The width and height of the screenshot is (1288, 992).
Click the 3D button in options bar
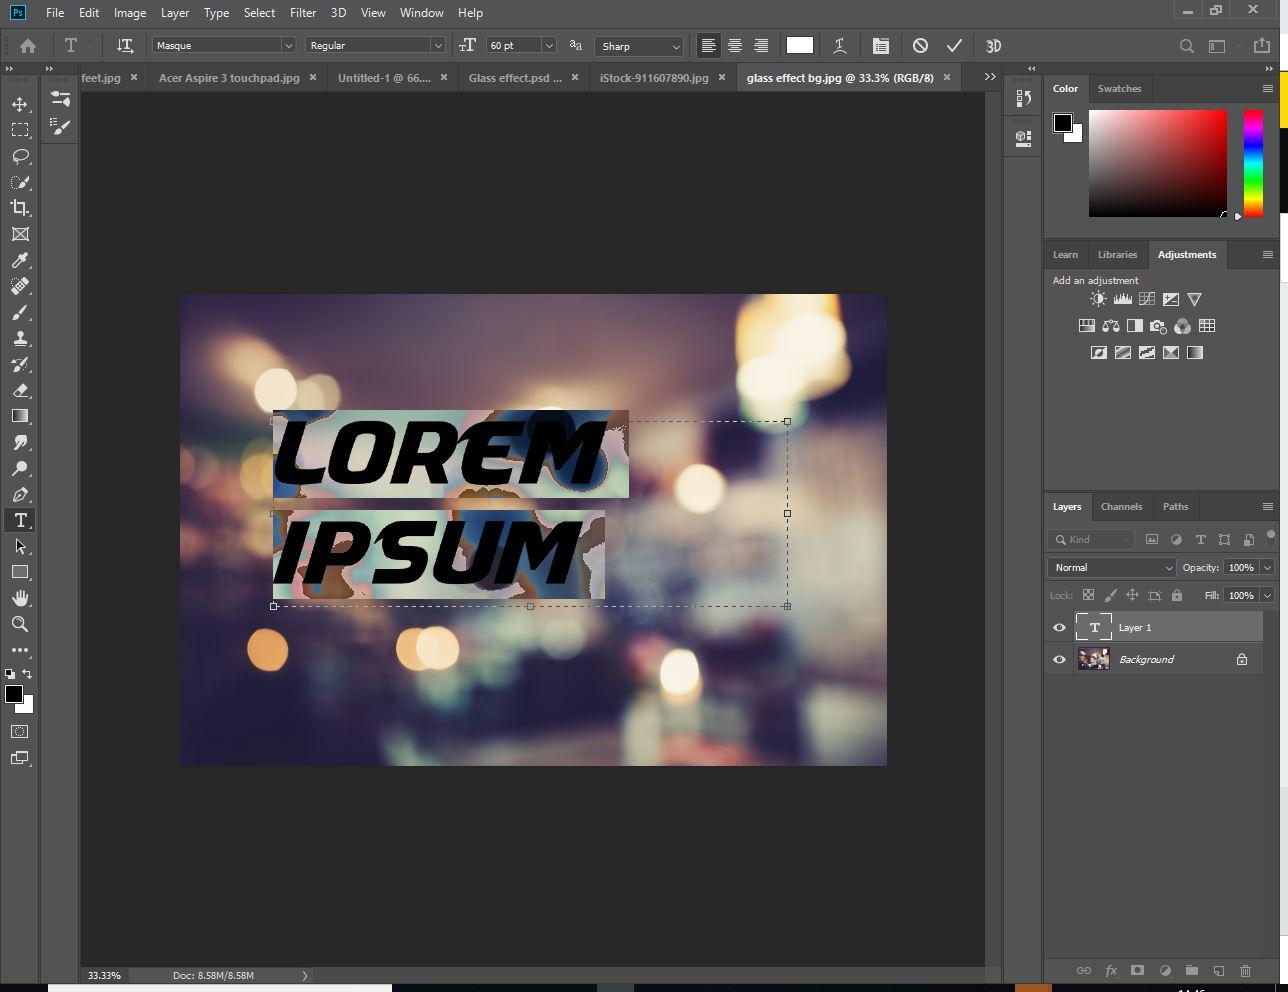[x=994, y=46]
